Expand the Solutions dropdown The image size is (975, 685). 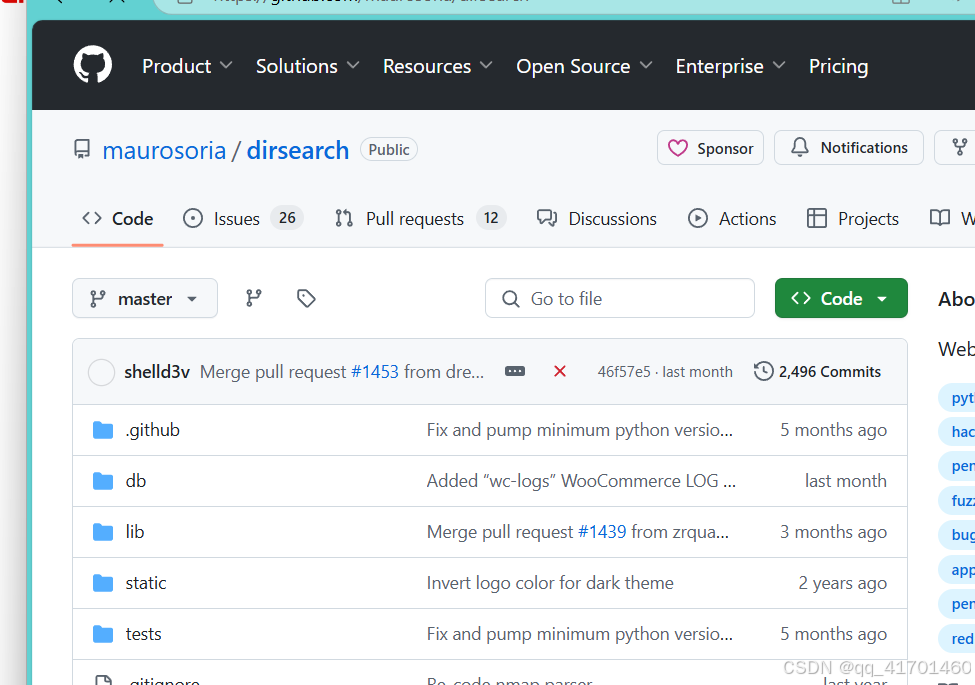pyautogui.click(x=307, y=66)
